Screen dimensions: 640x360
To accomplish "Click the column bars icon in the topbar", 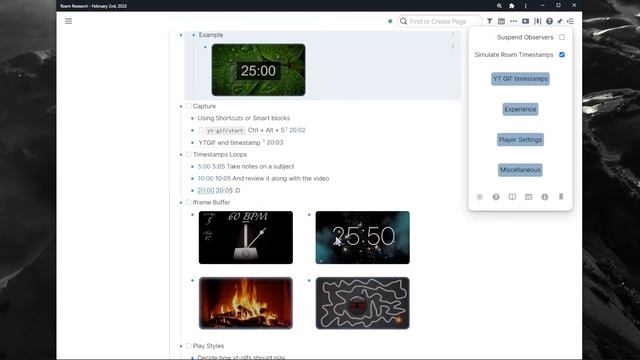I will pos(538,21).
